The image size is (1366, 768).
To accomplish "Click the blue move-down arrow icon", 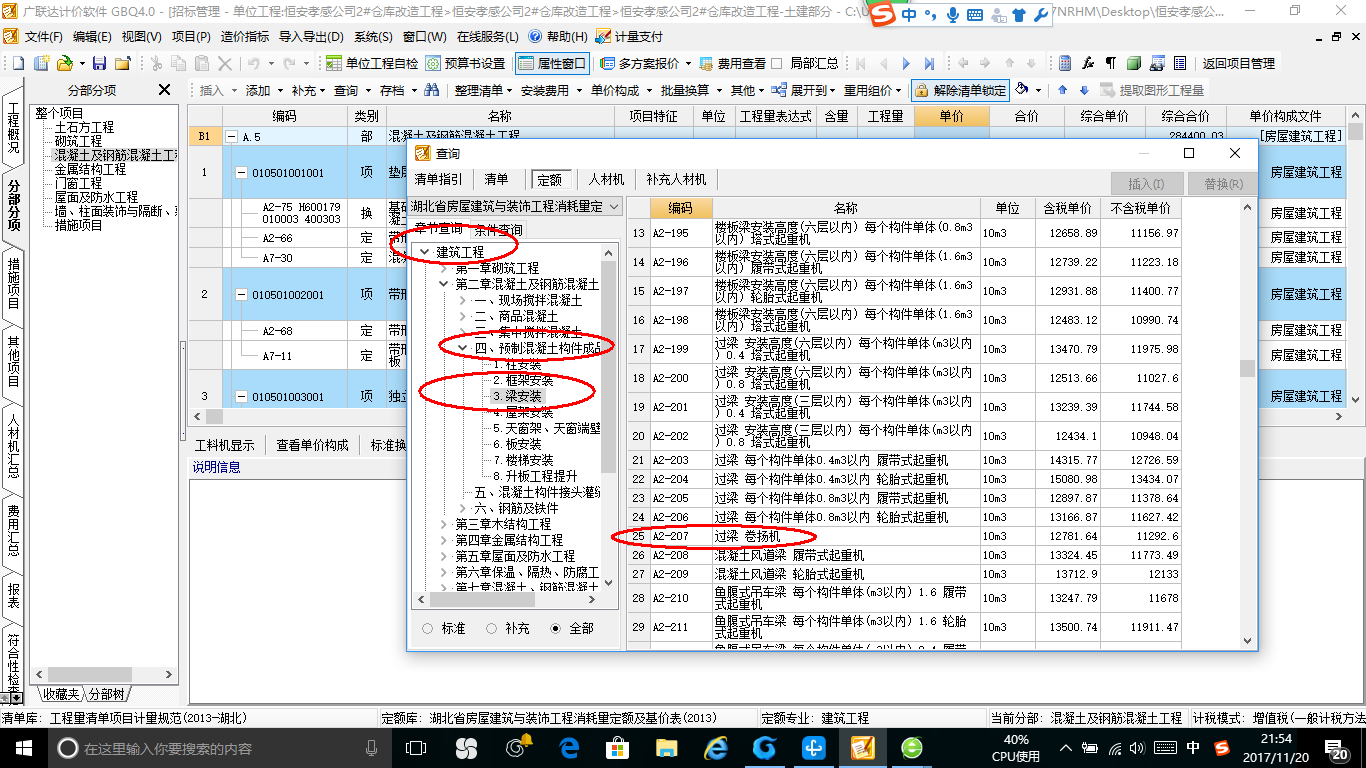I will 1082,90.
